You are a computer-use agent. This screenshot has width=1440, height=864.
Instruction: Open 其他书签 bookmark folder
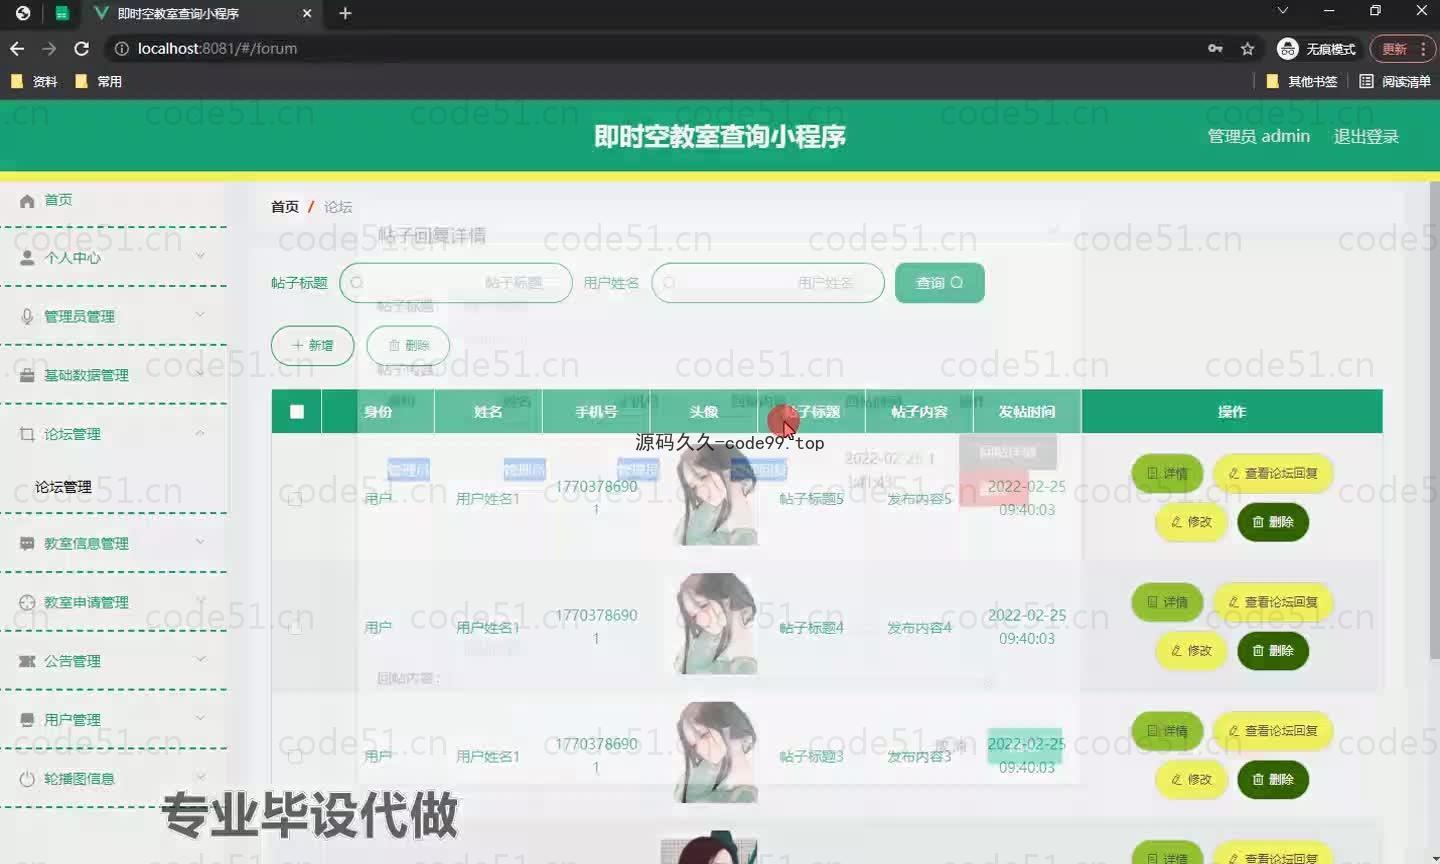coord(1301,81)
